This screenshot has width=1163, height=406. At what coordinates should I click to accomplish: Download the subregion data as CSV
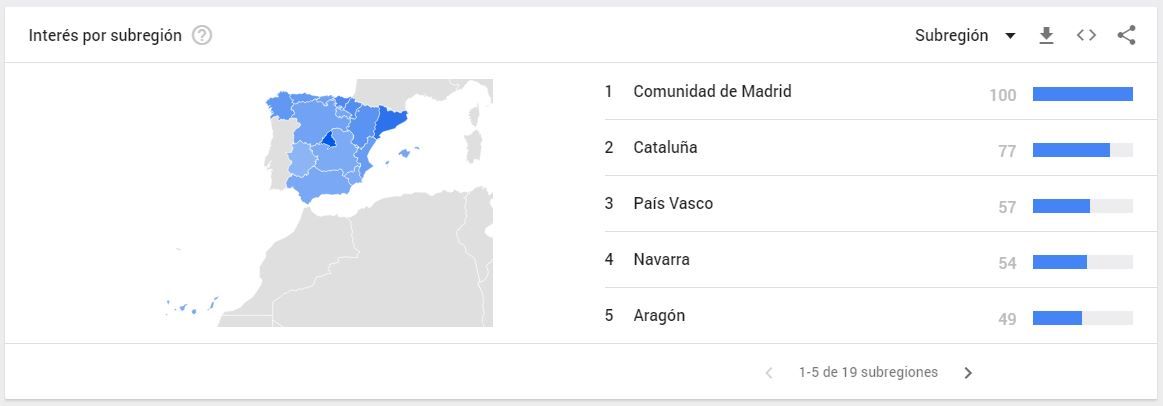1046,36
